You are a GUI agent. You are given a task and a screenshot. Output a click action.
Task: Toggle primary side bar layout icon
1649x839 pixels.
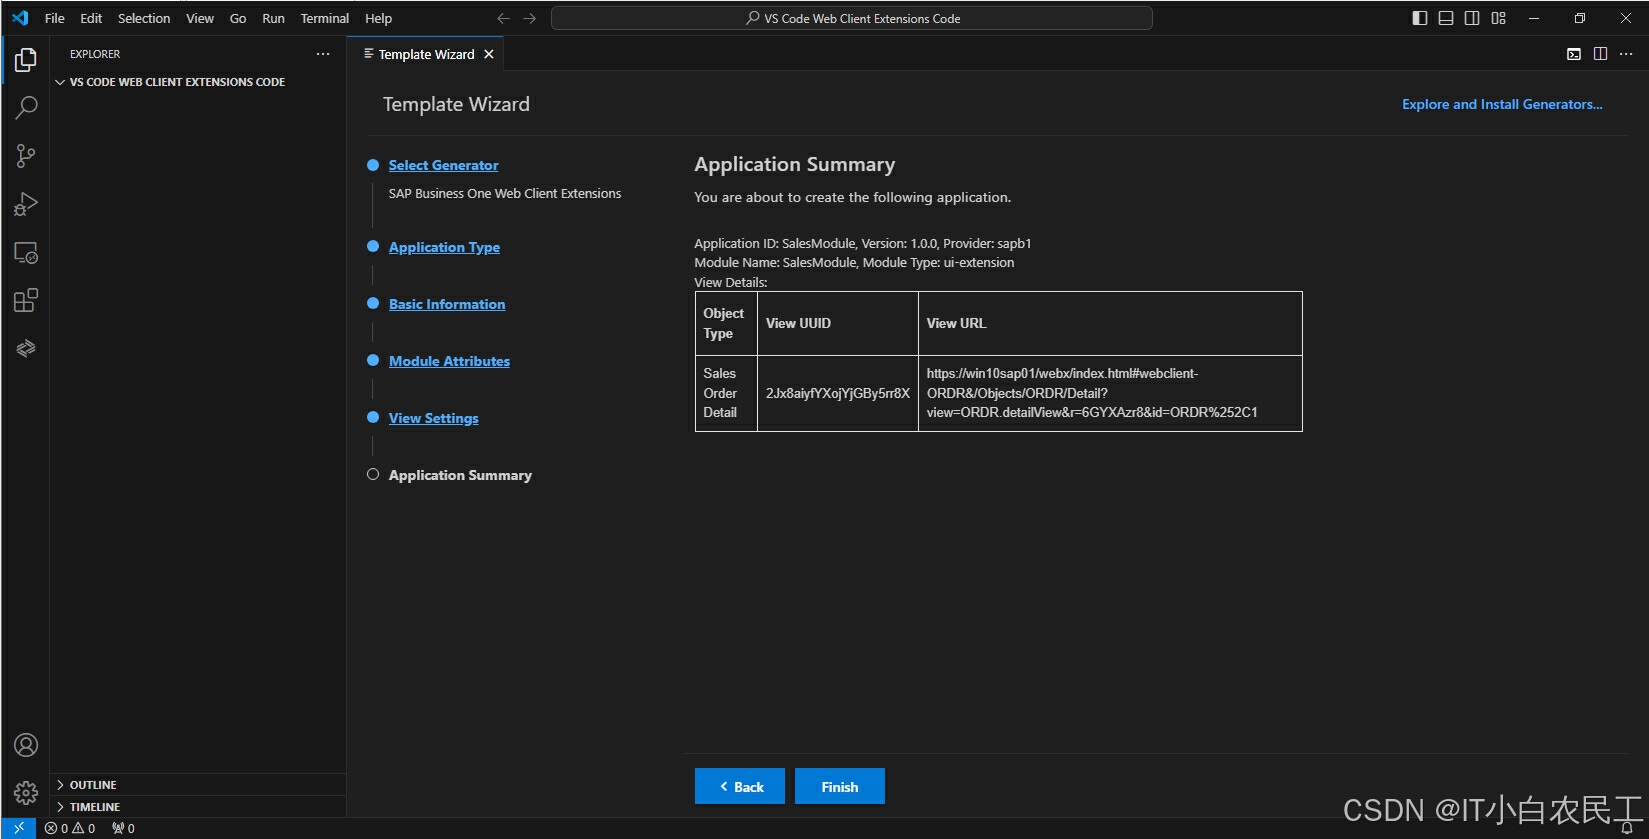pos(1420,18)
